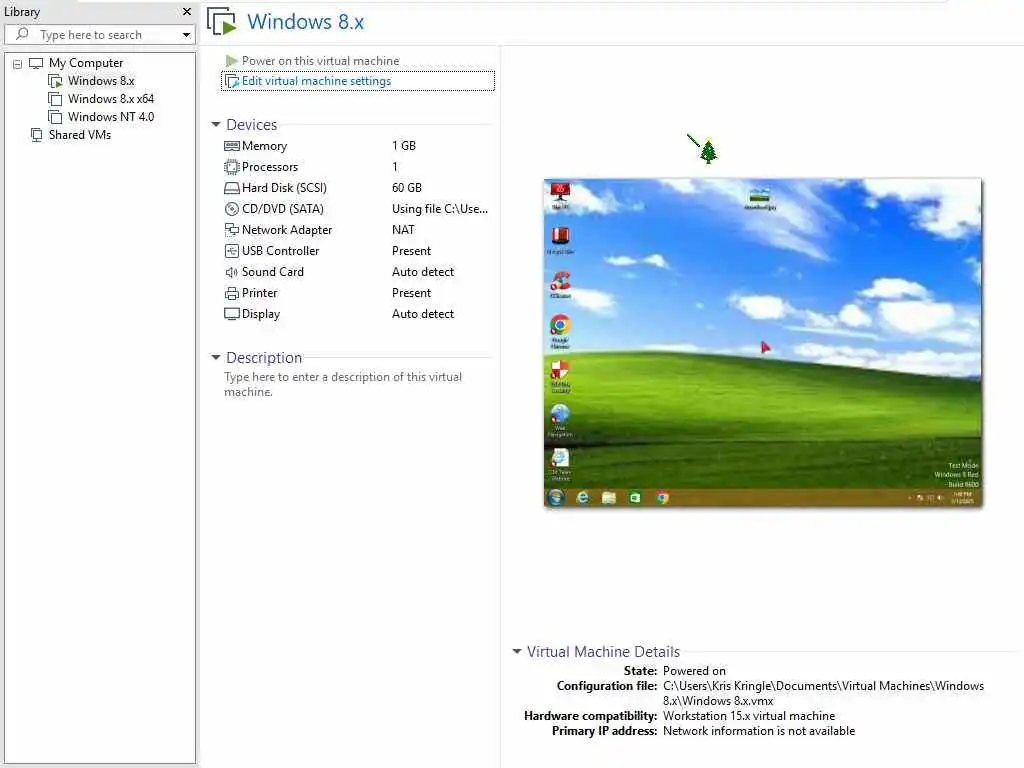Click the 1 GB memory value
Image resolution: width=1024 pixels, height=768 pixels.
coord(404,146)
